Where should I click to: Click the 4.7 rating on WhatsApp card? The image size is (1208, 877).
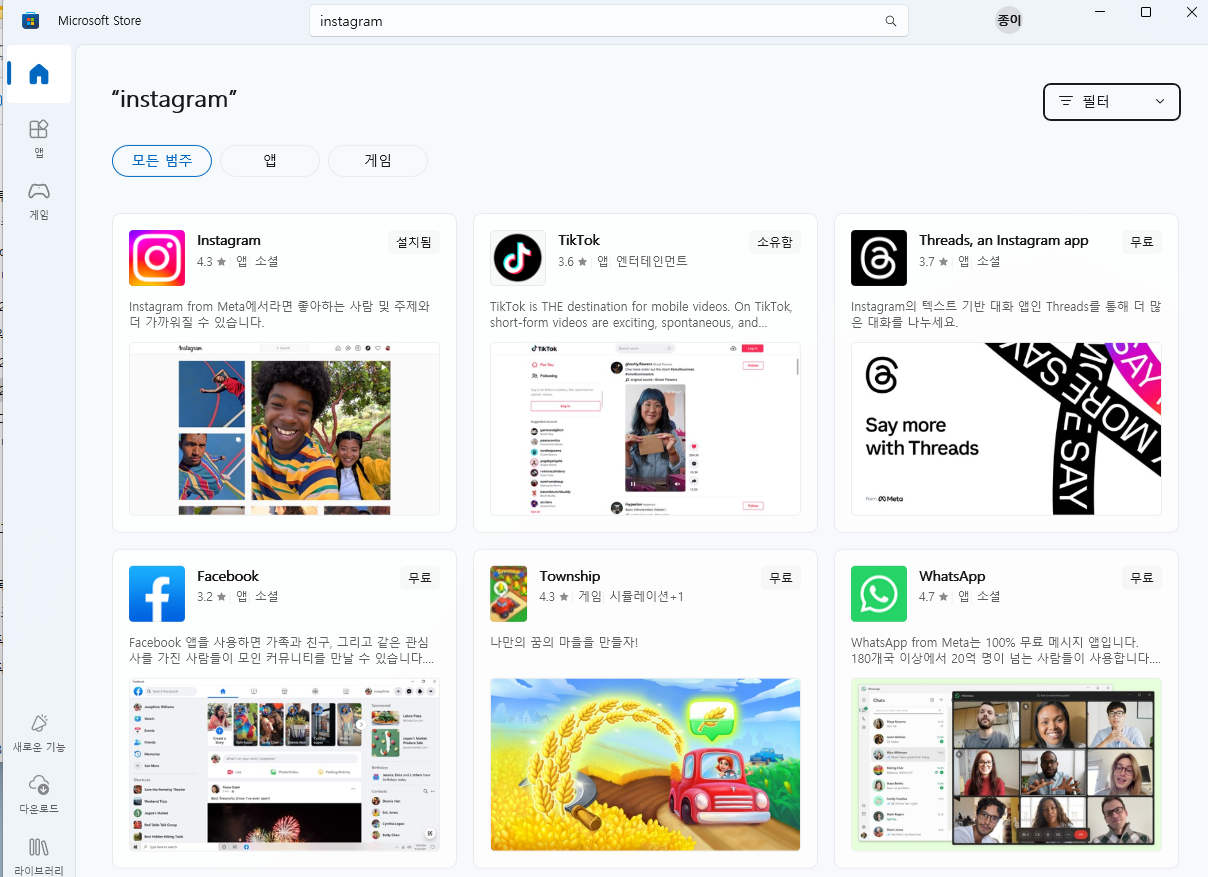pyautogui.click(x=933, y=597)
